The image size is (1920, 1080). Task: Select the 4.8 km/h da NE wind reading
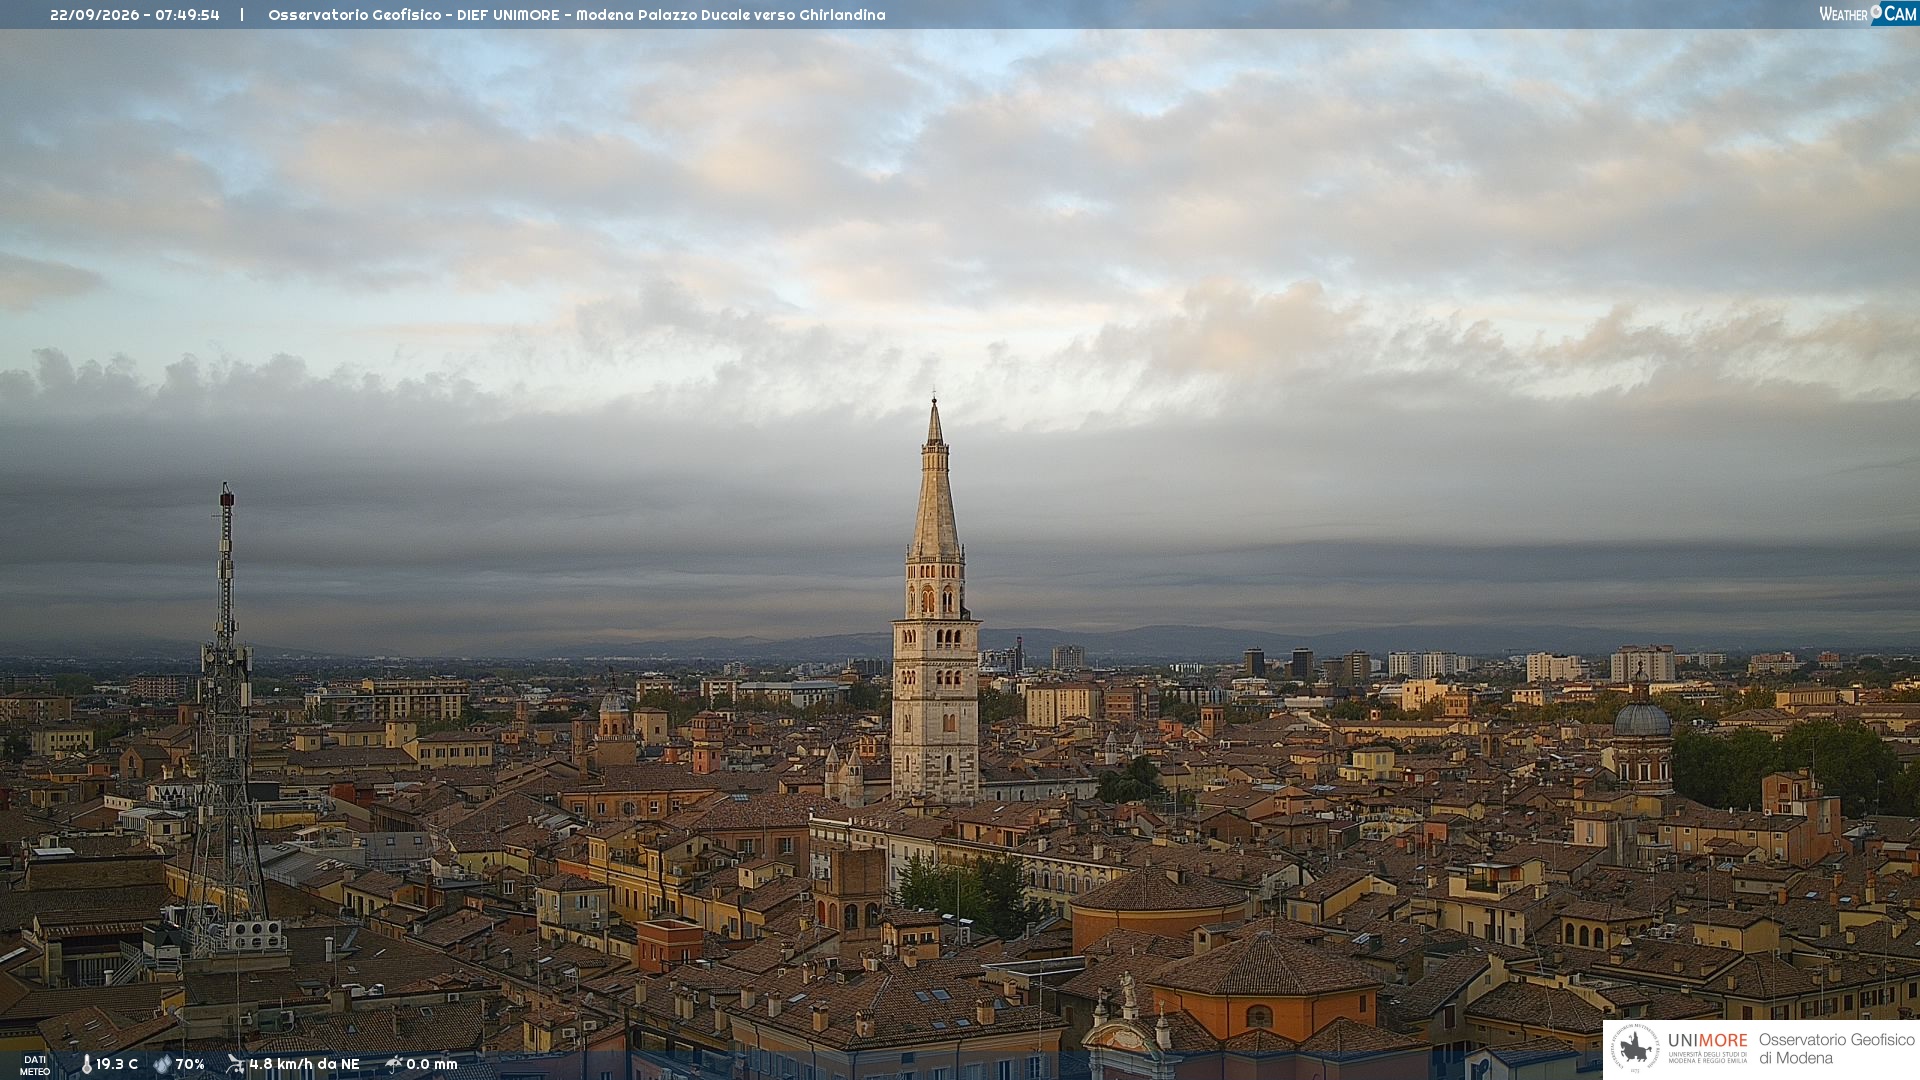click(x=304, y=1064)
